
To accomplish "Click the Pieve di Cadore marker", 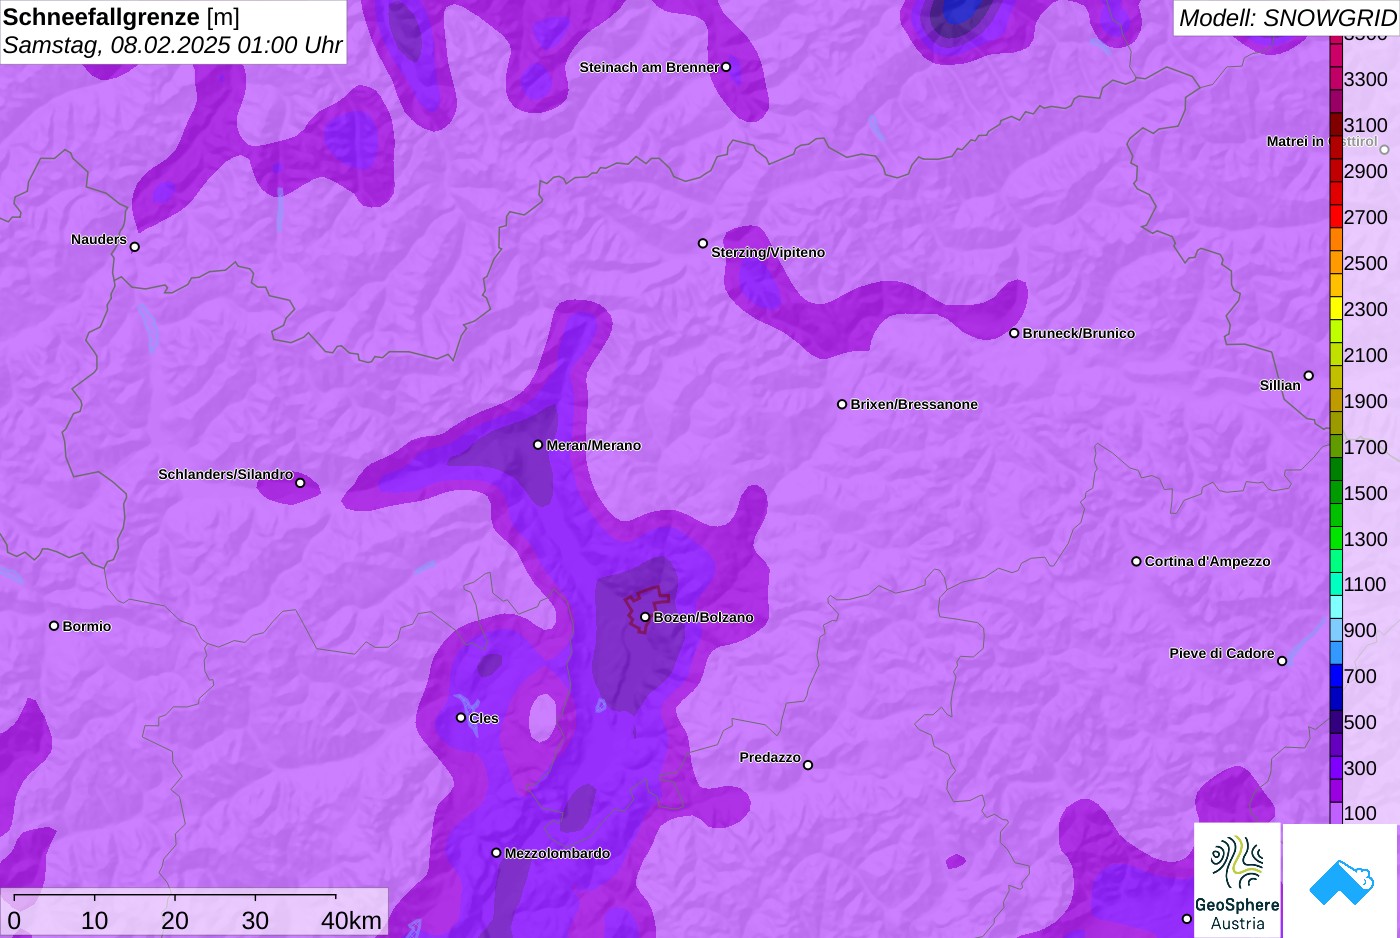I will pyautogui.click(x=1282, y=661).
